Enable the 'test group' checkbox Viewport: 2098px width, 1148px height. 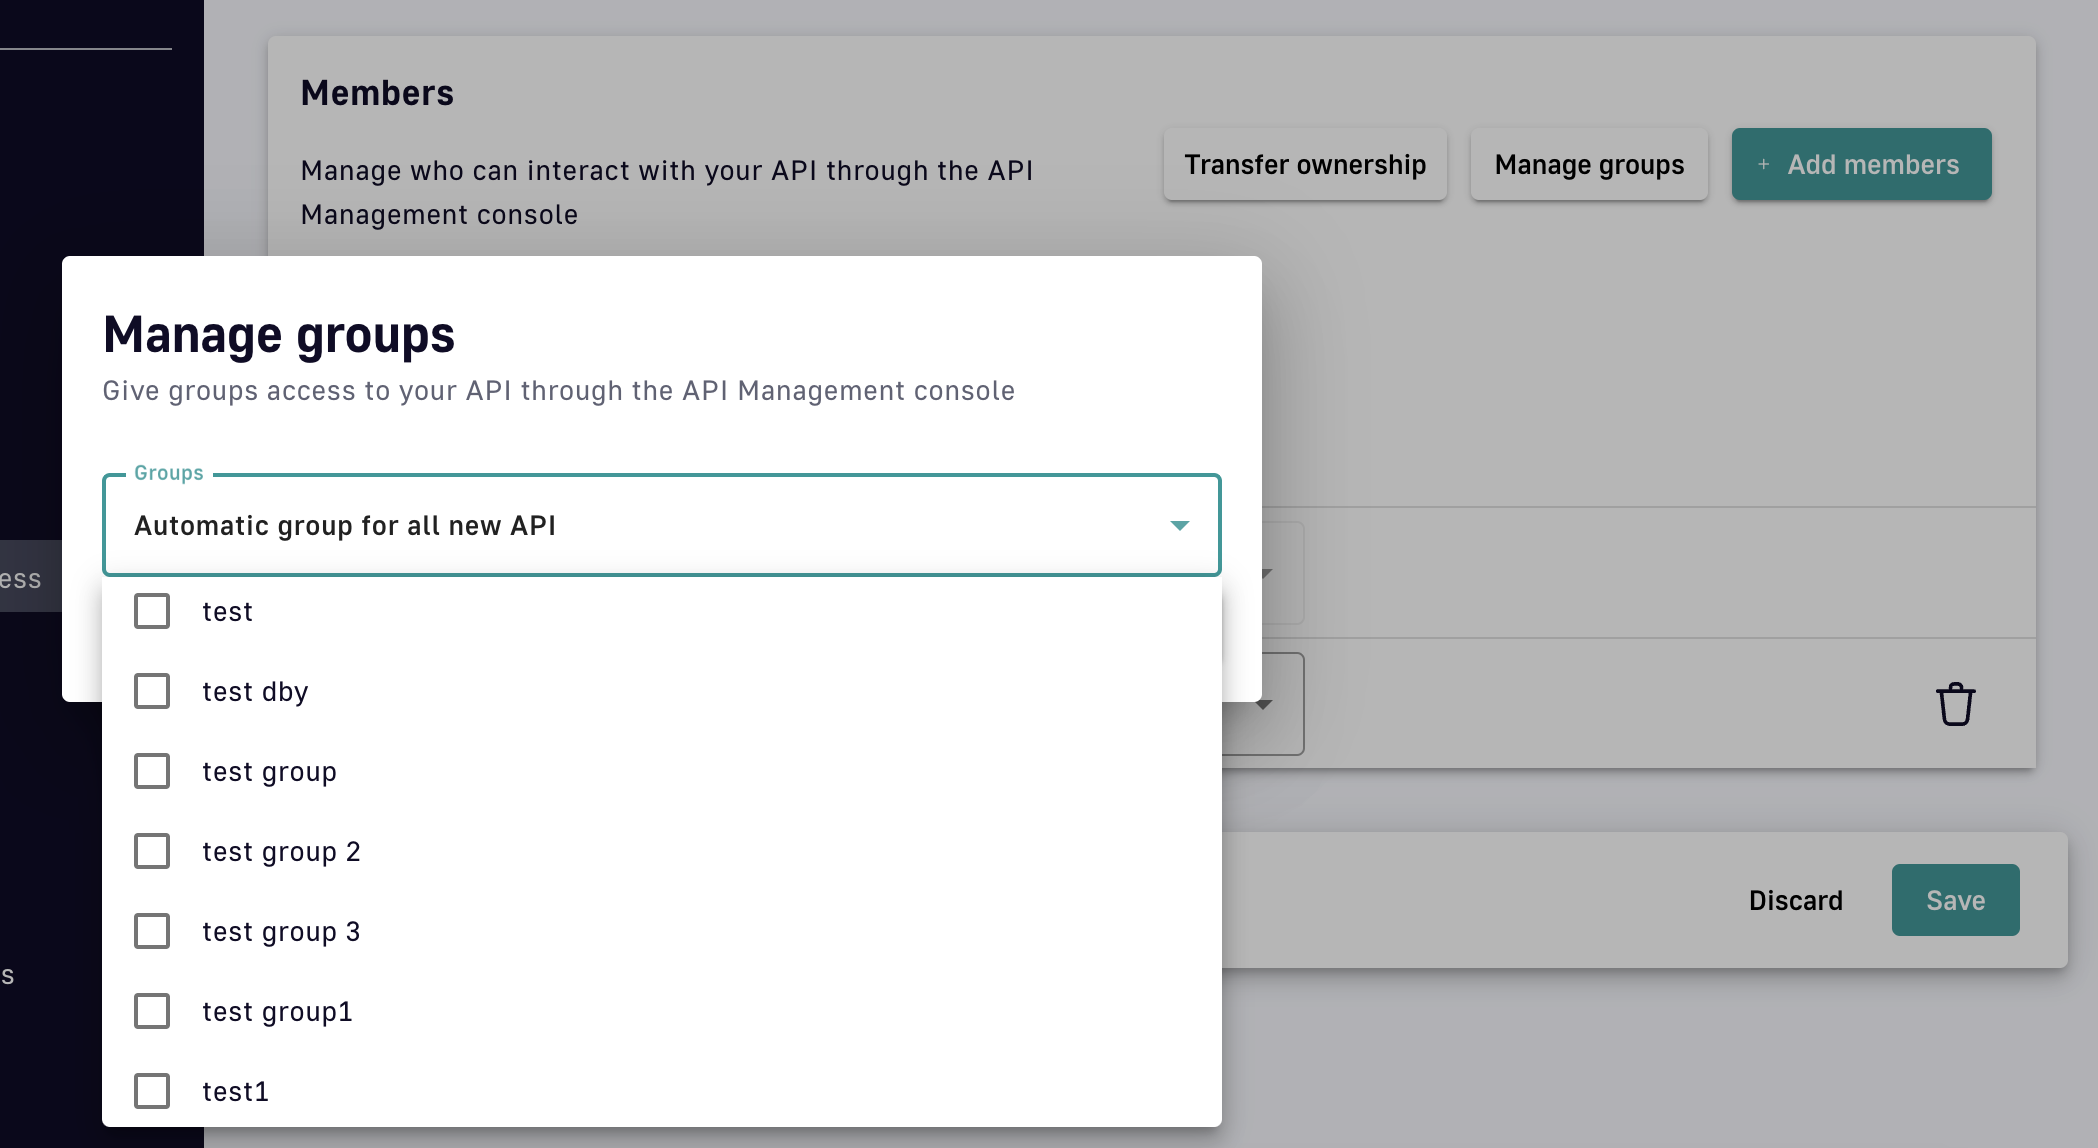click(152, 771)
